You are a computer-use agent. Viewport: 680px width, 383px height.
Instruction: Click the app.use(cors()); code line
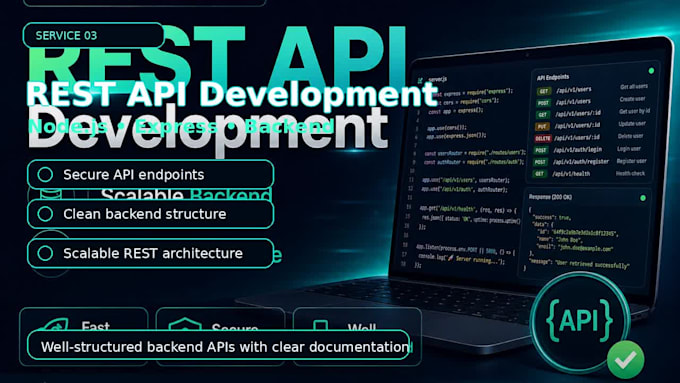pyautogui.click(x=447, y=128)
